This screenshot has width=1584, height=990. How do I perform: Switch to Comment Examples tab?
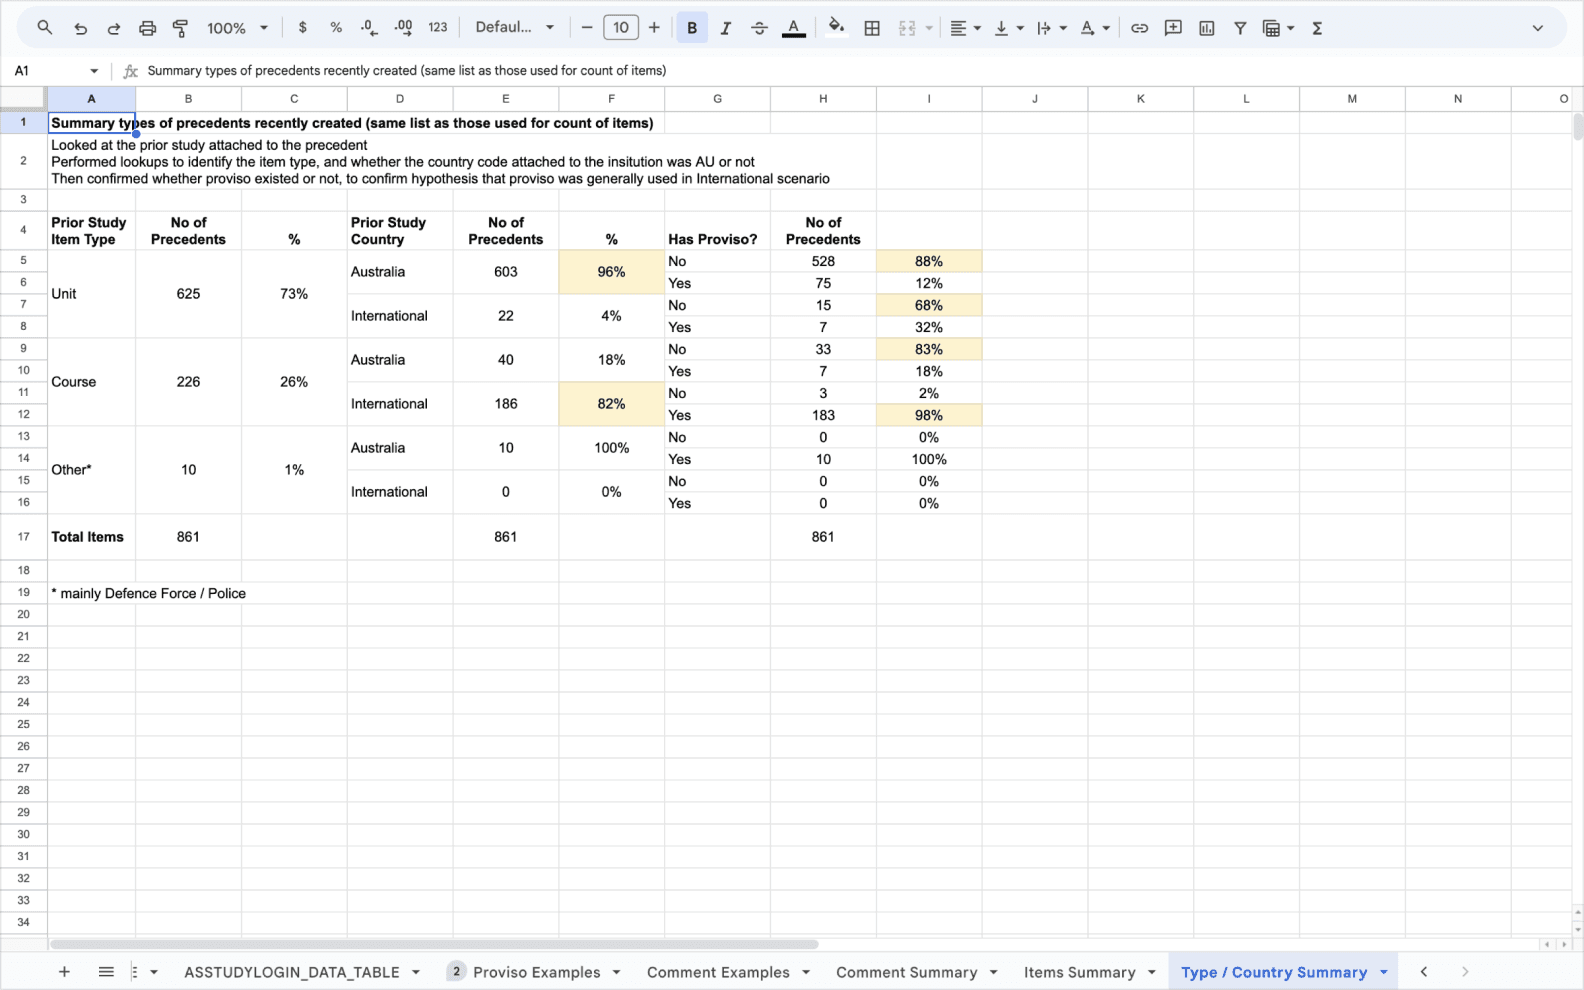click(718, 972)
